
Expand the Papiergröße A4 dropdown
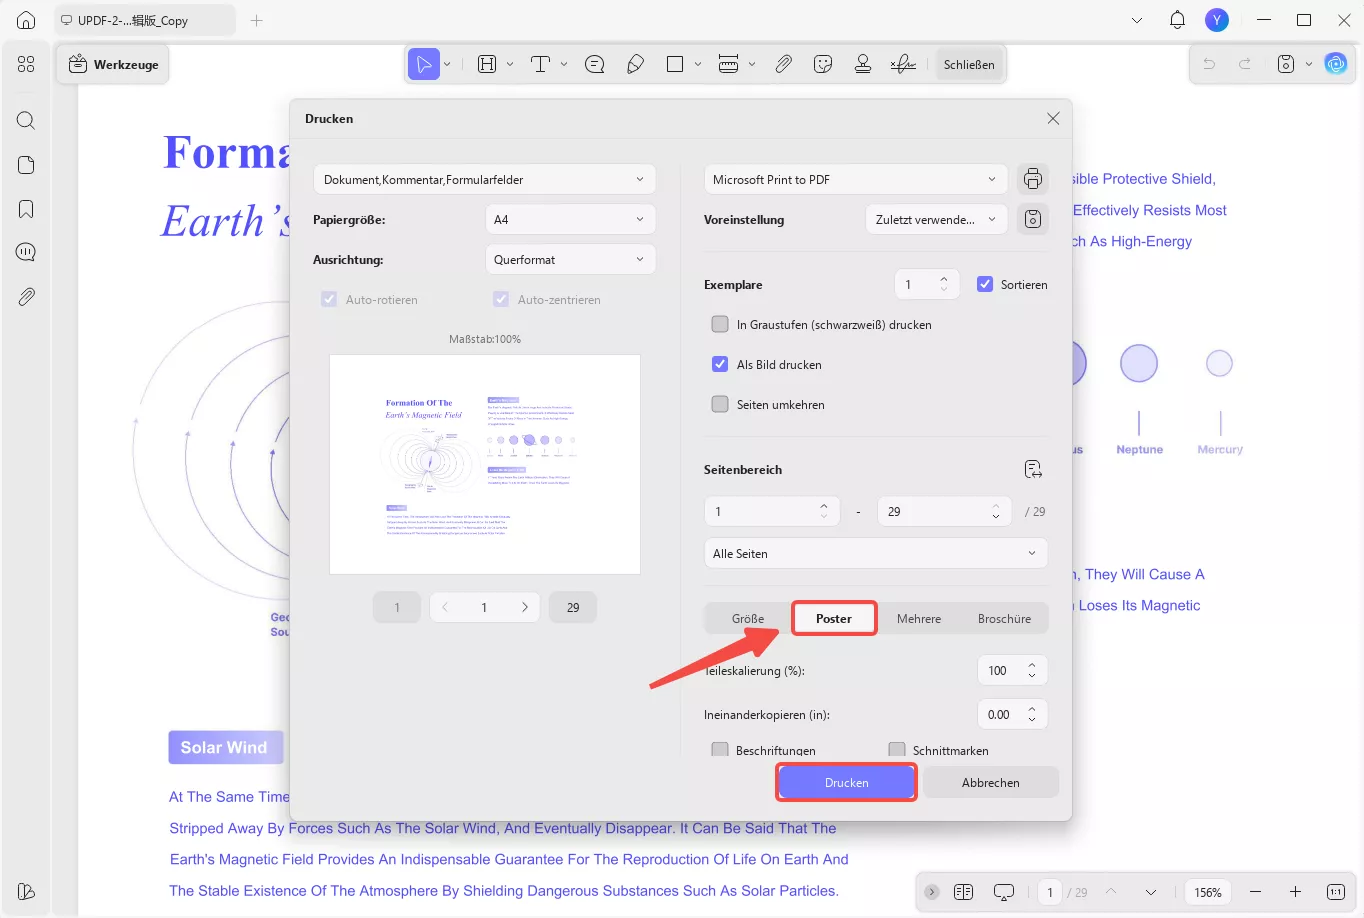click(570, 219)
